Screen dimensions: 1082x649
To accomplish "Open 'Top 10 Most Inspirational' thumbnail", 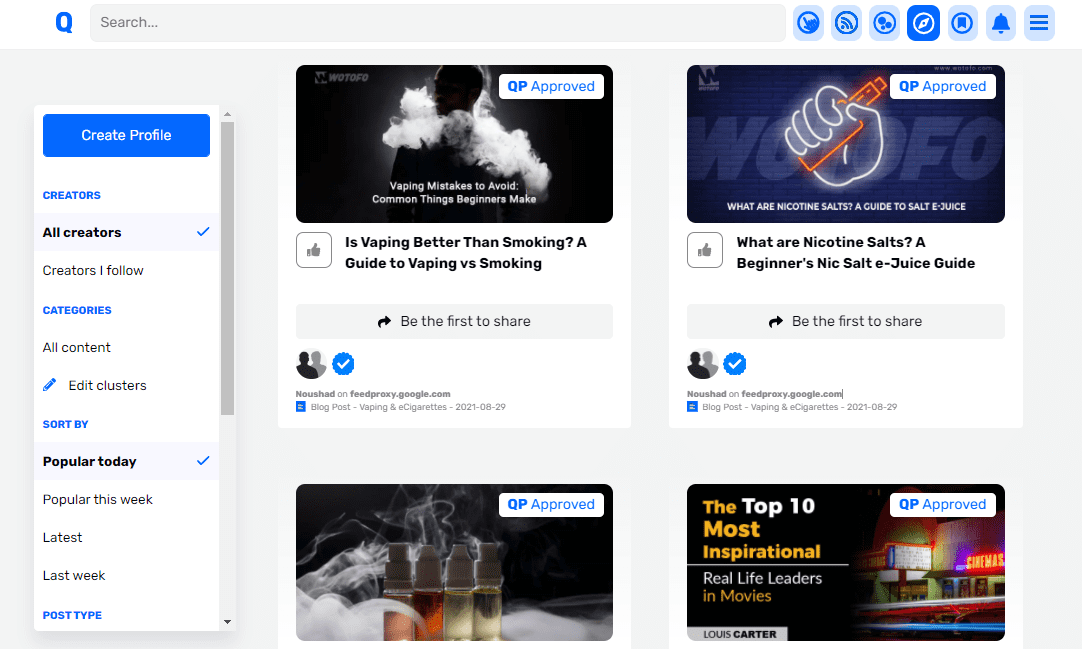I will click(x=845, y=563).
